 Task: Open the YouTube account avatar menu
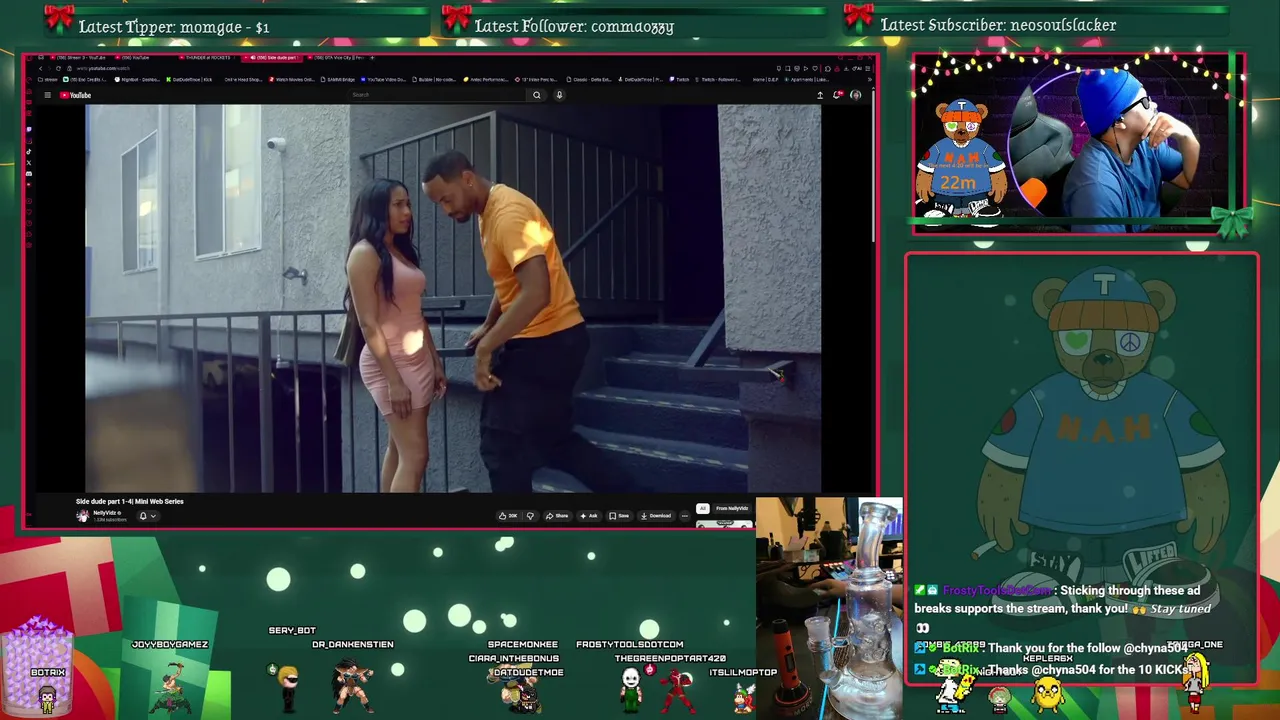(x=856, y=95)
